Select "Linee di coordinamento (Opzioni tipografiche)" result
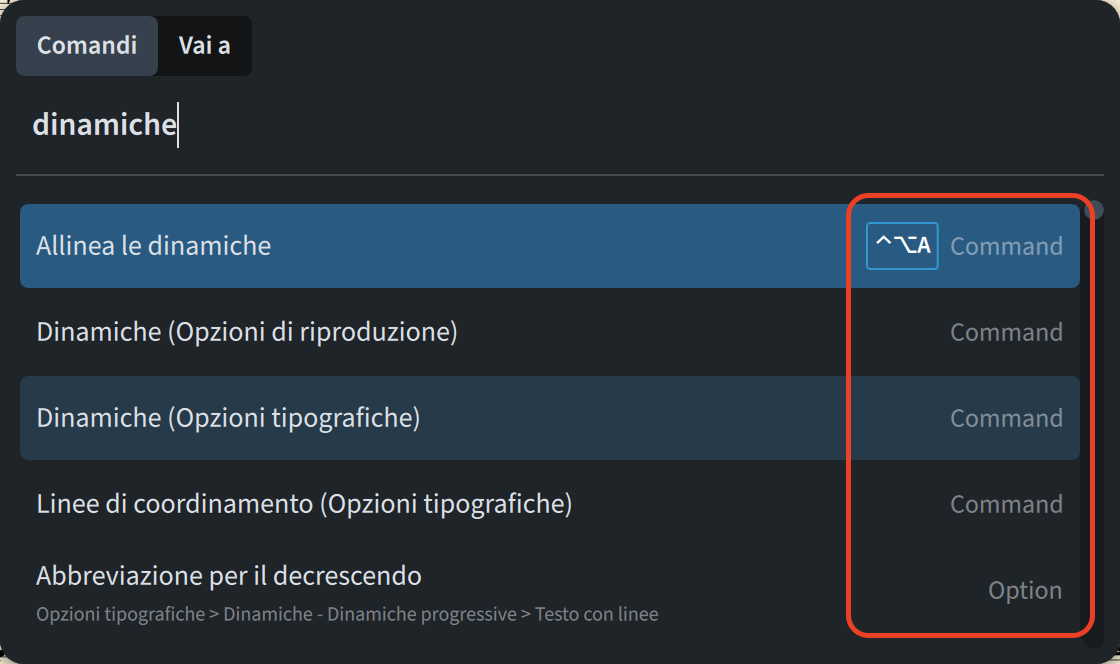 pyautogui.click(x=304, y=504)
